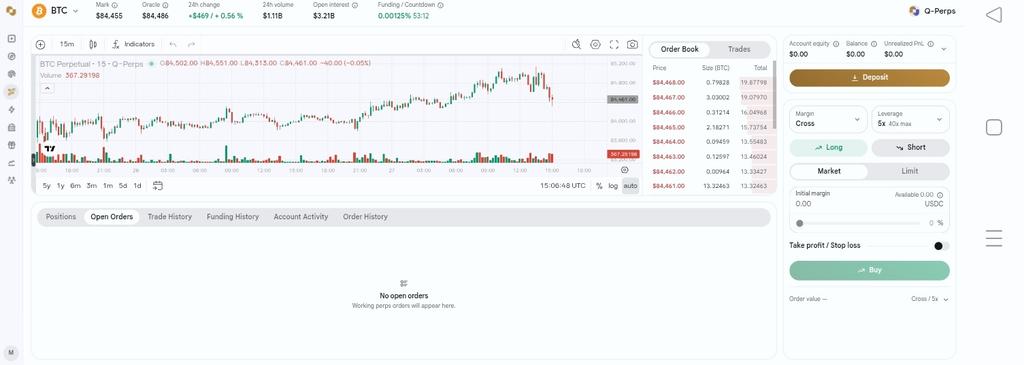
Task: Click the app logo in the top-left corner
Action: point(11,11)
